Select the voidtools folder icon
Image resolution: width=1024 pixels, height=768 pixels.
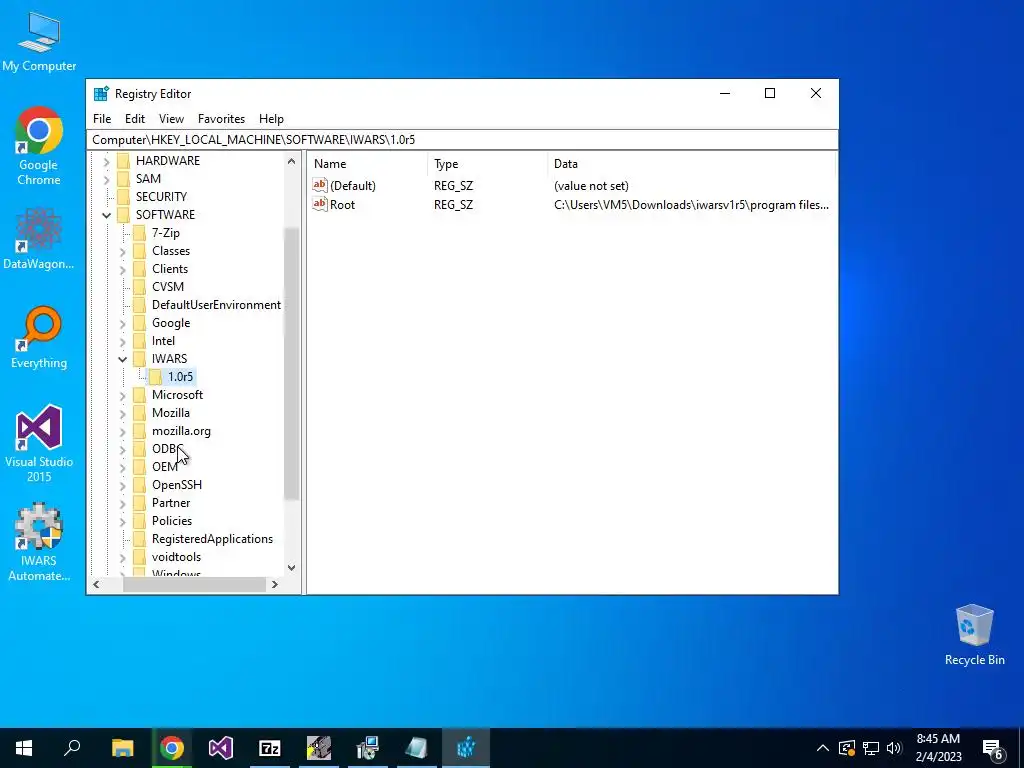pos(139,557)
